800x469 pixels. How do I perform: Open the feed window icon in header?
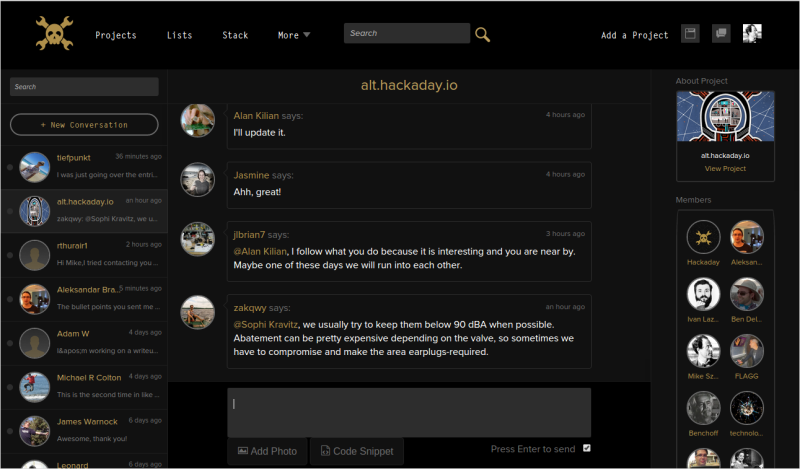click(x=690, y=34)
